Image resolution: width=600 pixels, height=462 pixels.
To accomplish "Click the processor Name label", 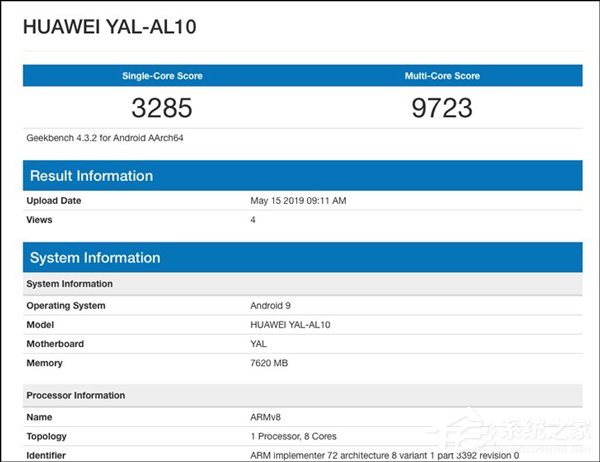I will (39, 417).
